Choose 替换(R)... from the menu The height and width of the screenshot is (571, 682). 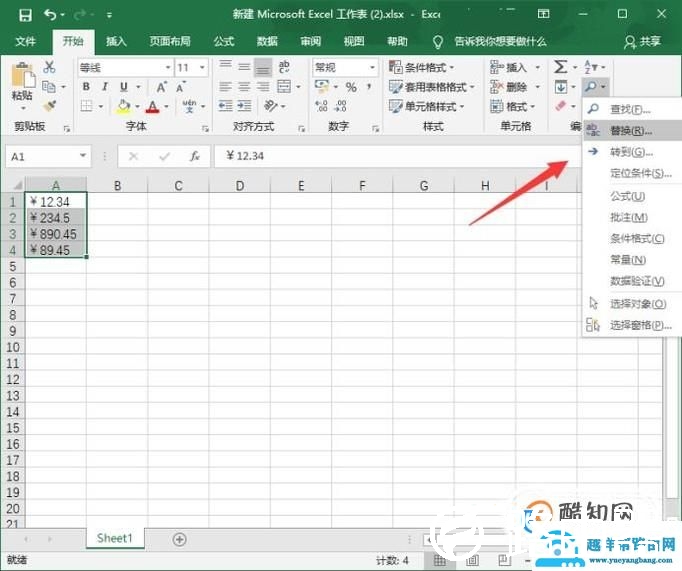(x=632, y=130)
